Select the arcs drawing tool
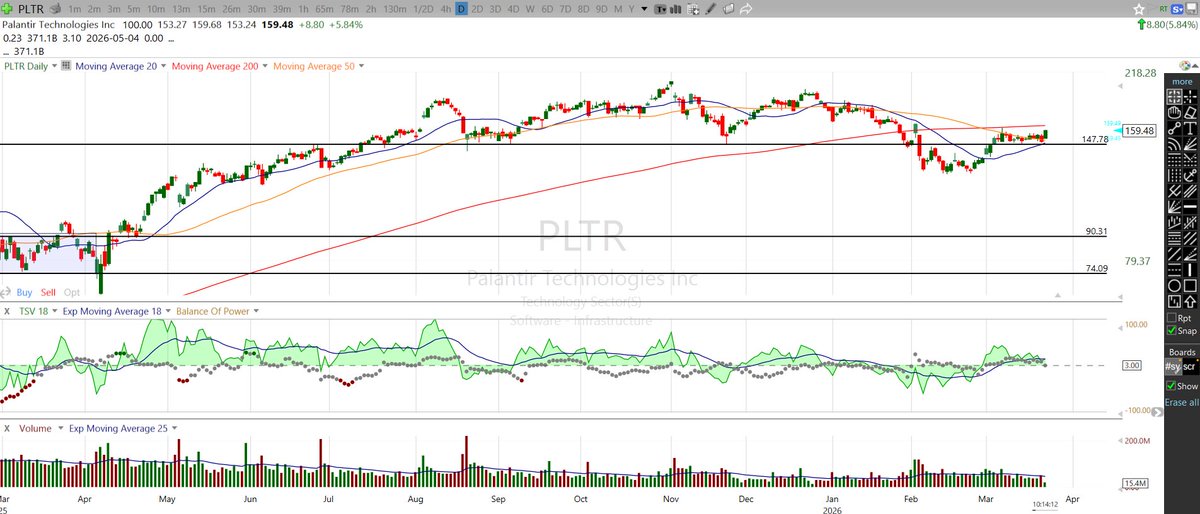This screenshot has width=1200, height=514. tap(1174, 144)
